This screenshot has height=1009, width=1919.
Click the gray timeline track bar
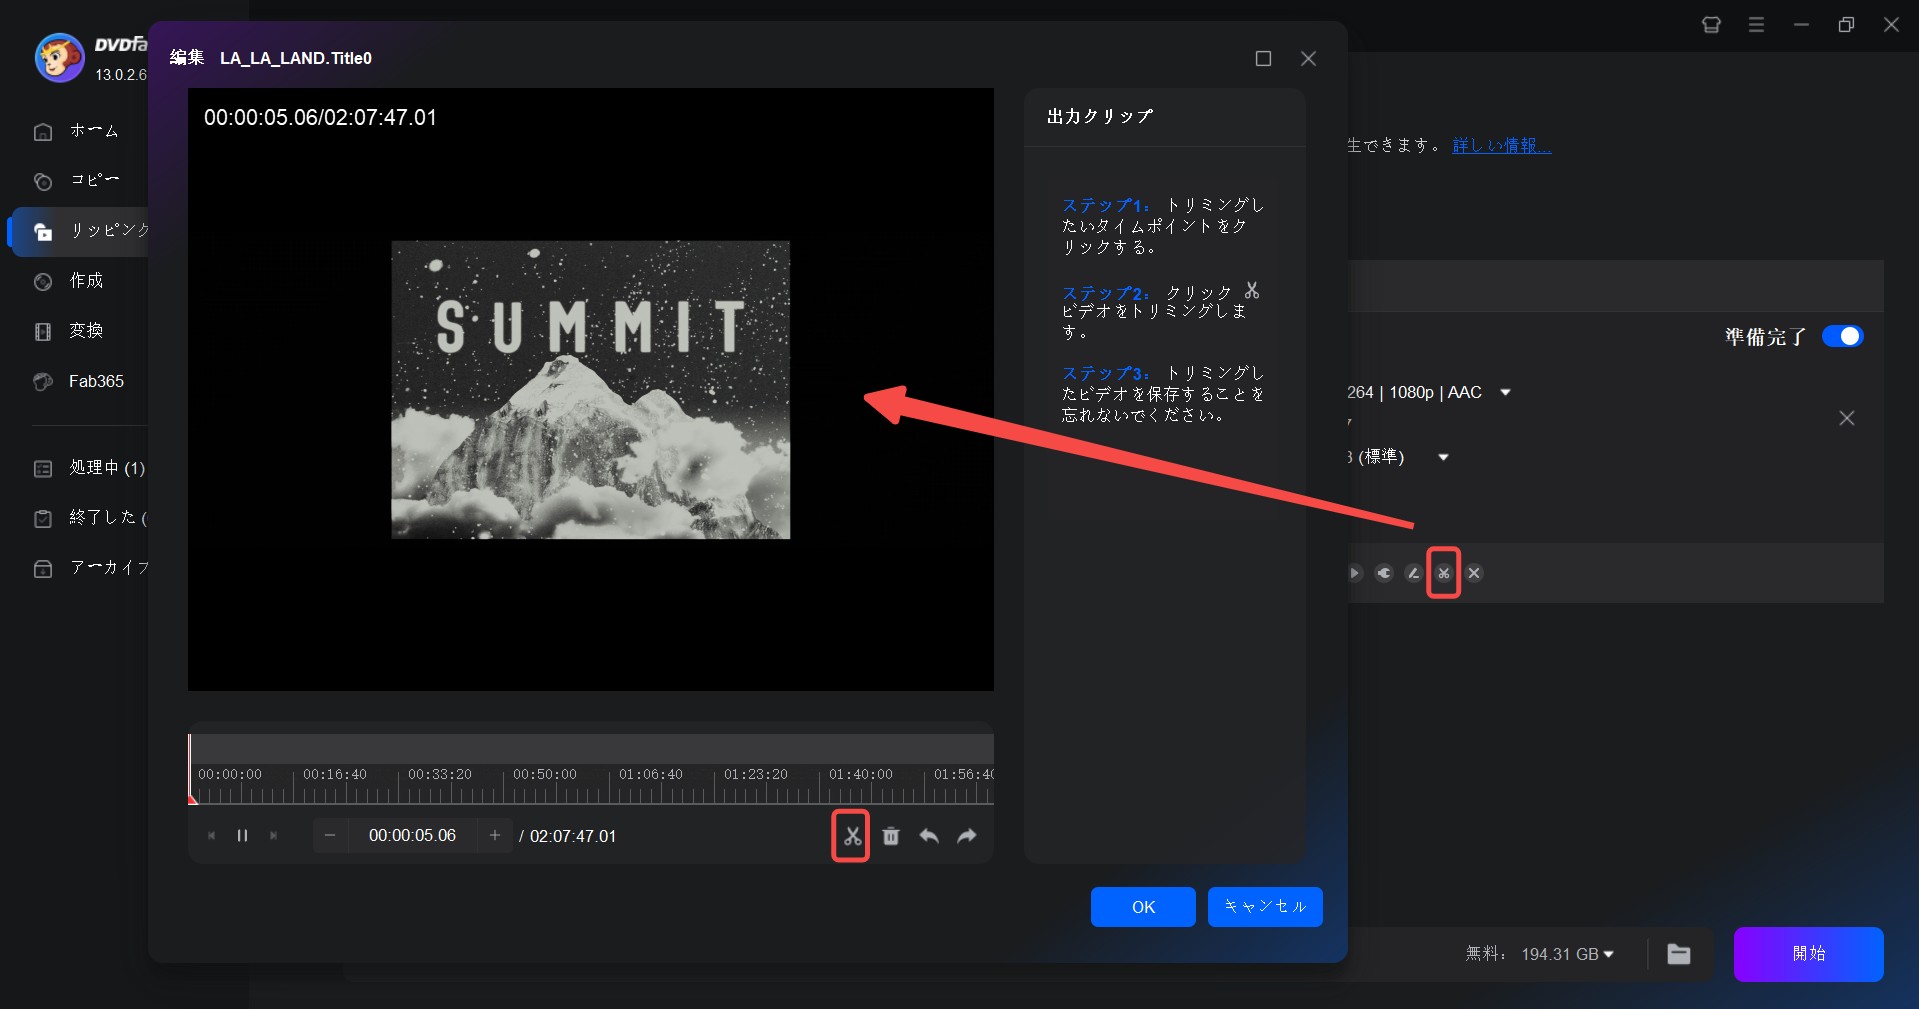click(x=591, y=748)
